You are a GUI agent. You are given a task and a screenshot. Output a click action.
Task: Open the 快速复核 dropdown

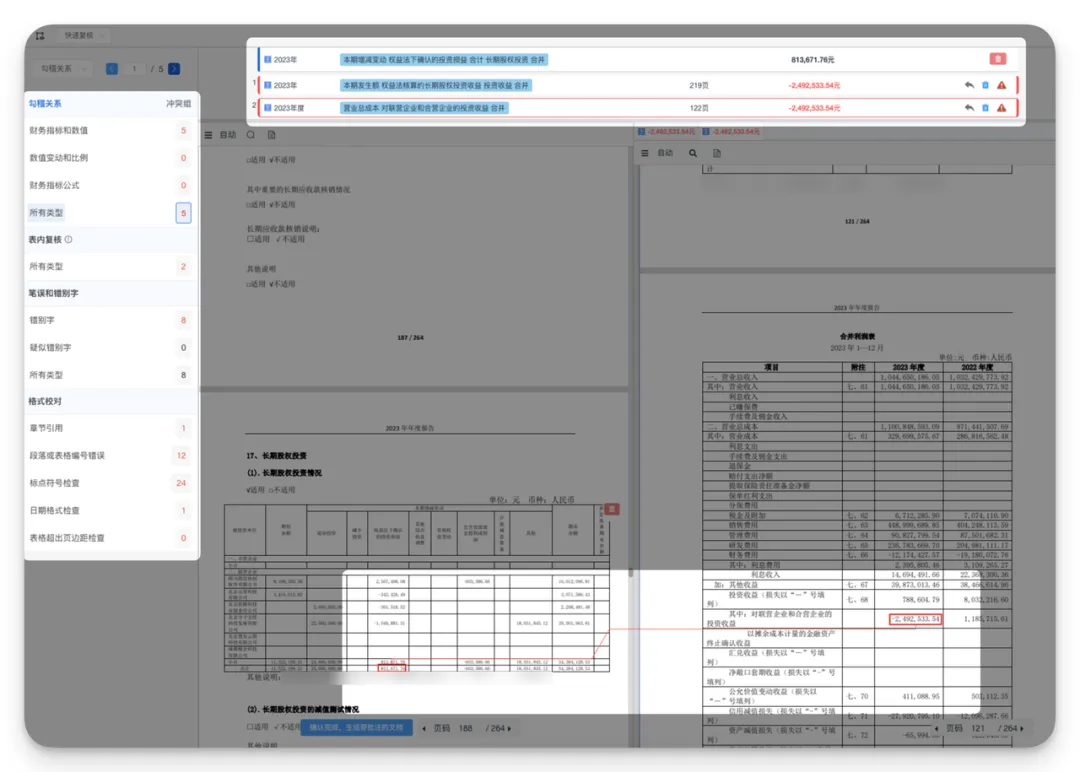click(82, 35)
